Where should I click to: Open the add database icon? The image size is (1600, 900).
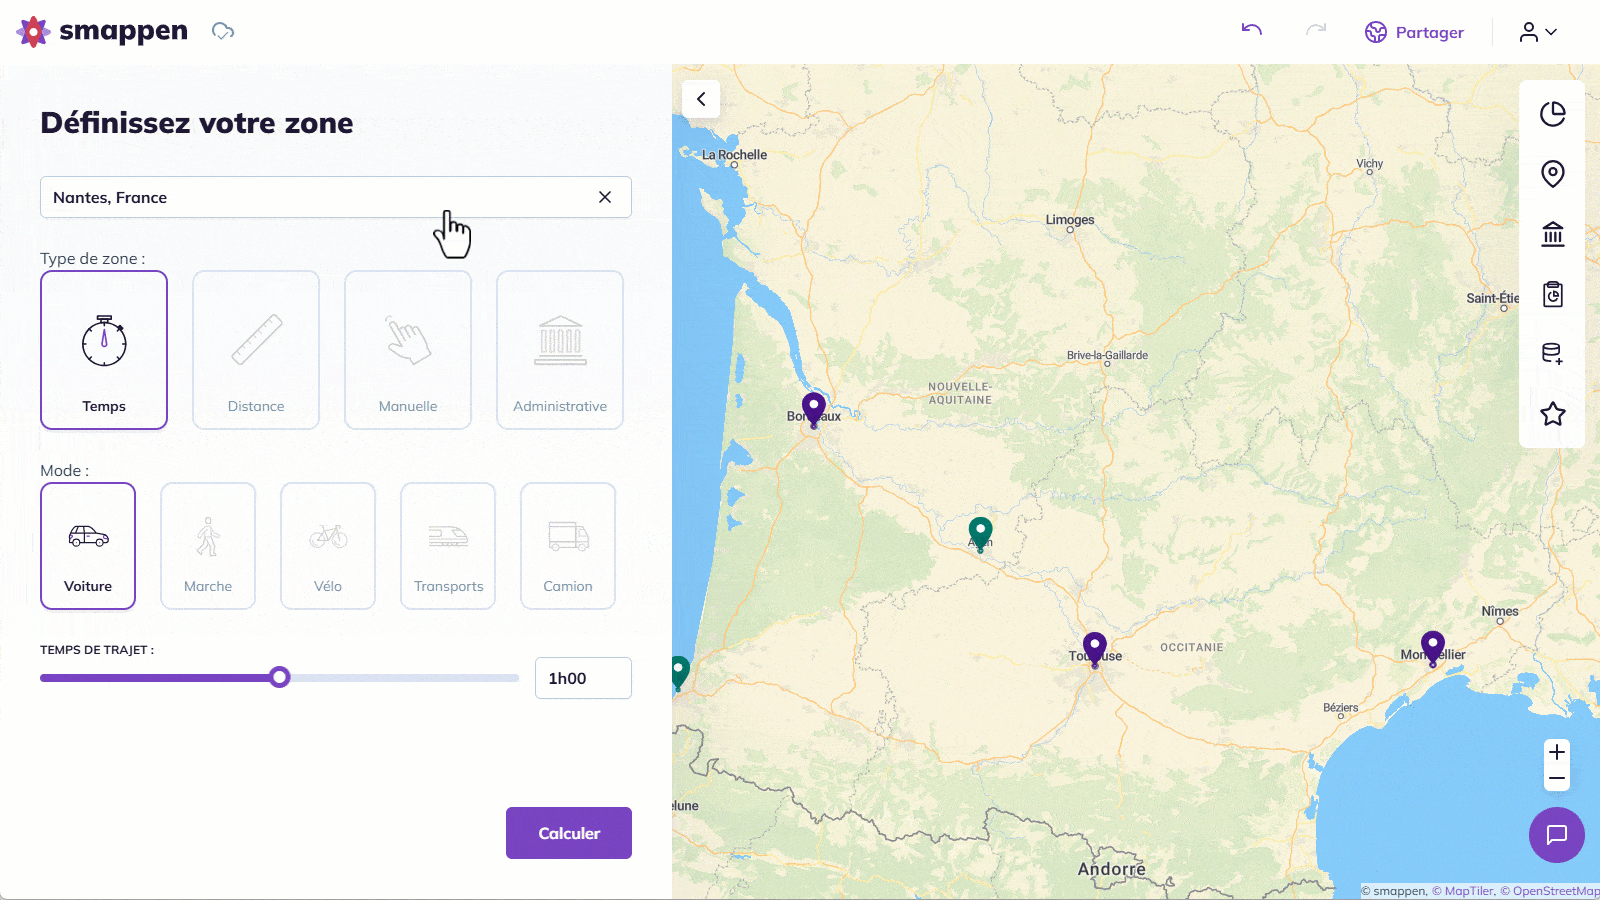coord(1552,354)
